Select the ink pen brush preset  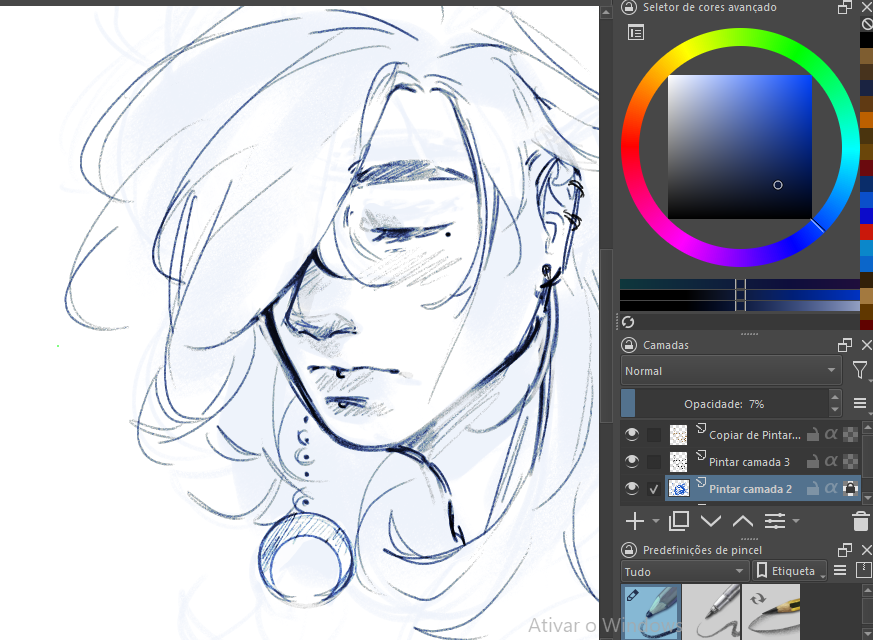(x=712, y=611)
